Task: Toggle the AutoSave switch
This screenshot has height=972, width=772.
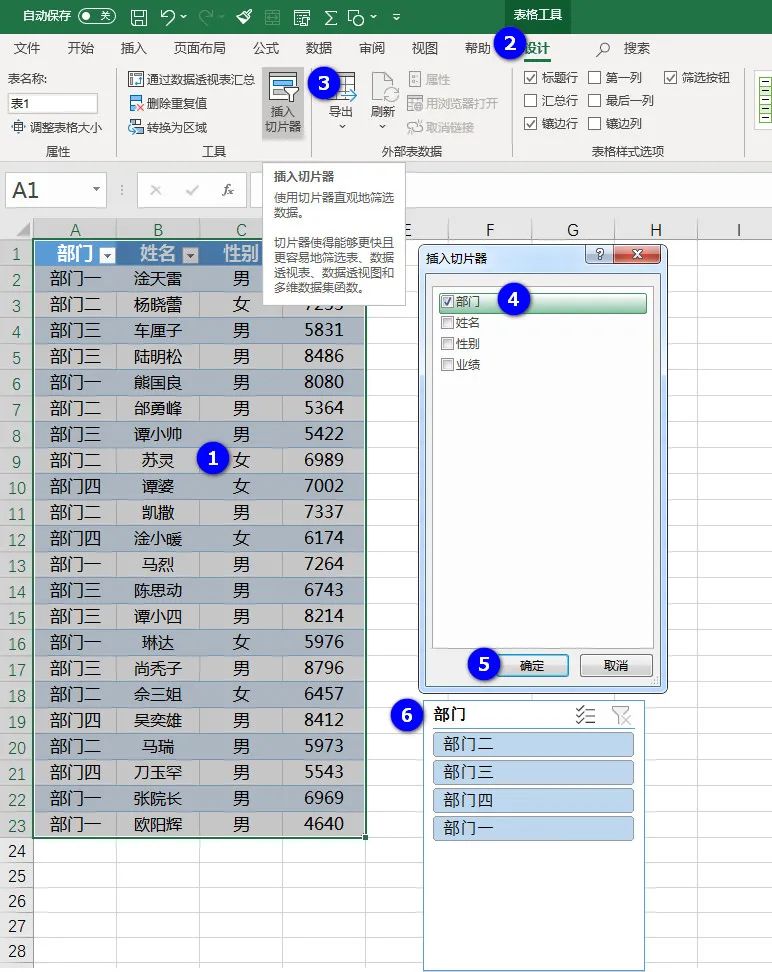Action: [x=97, y=16]
